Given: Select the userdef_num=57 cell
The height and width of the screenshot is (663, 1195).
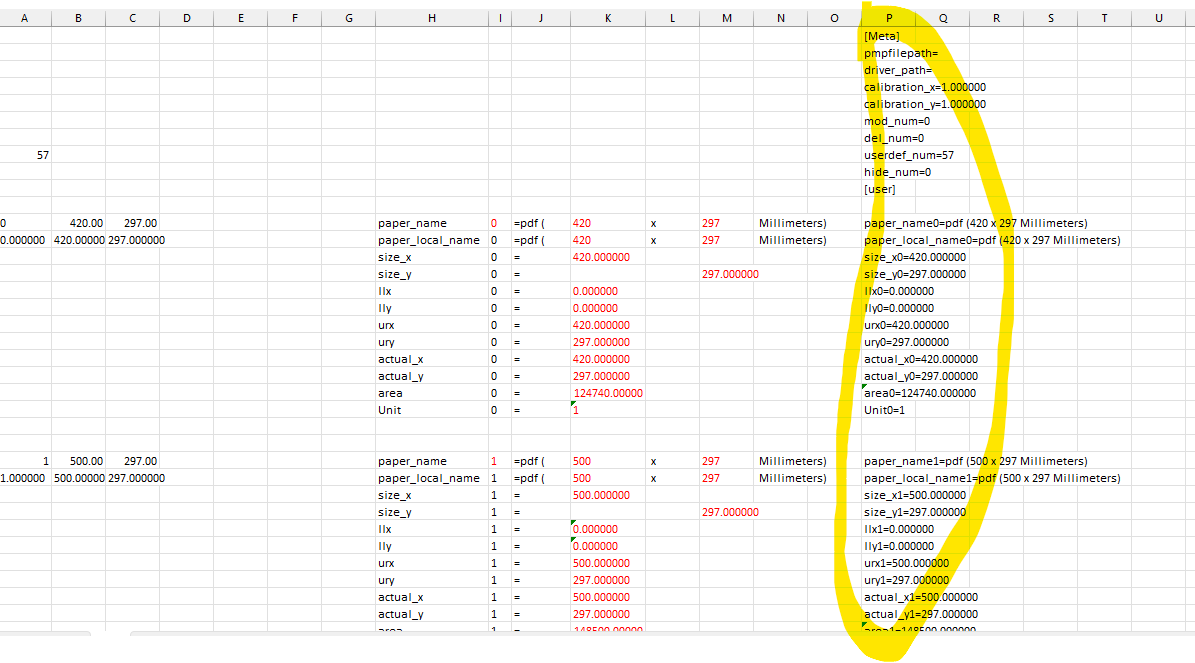Looking at the screenshot, I should (908, 155).
